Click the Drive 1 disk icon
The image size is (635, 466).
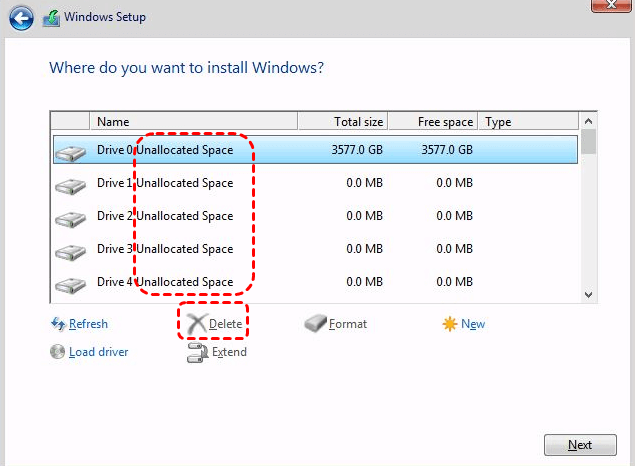[x=70, y=186]
